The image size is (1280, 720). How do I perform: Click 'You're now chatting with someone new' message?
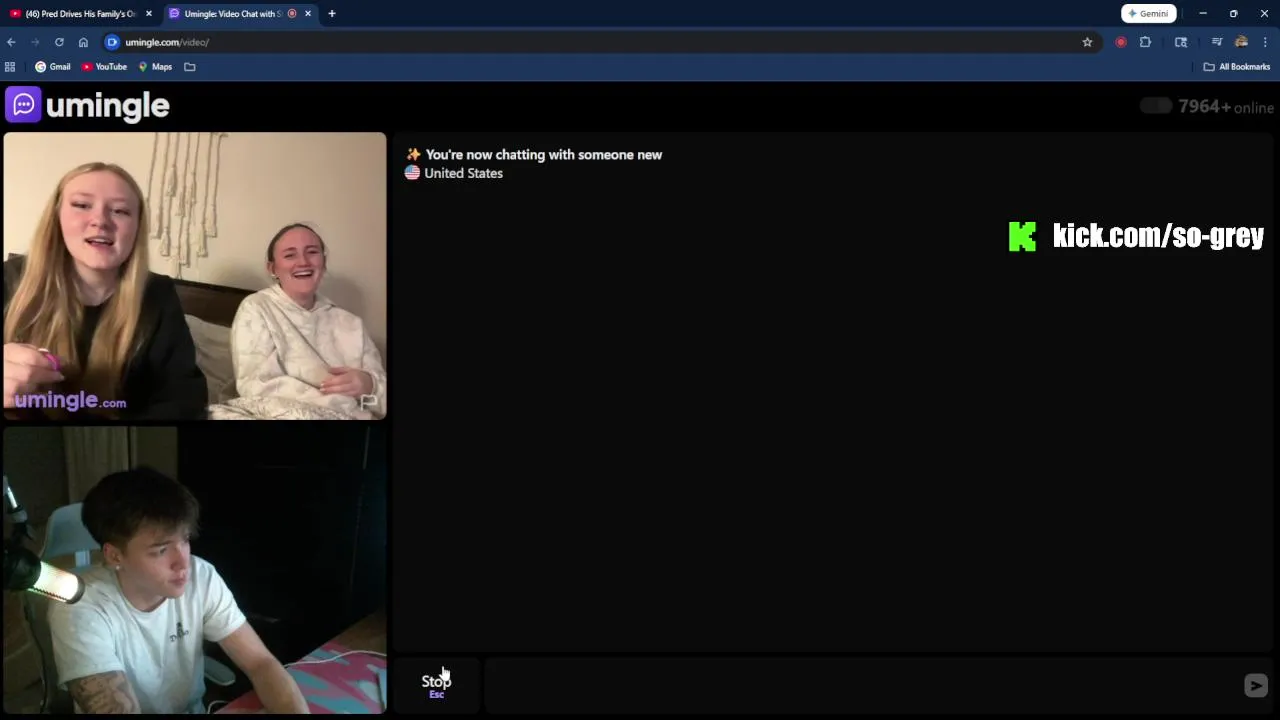[x=544, y=155]
